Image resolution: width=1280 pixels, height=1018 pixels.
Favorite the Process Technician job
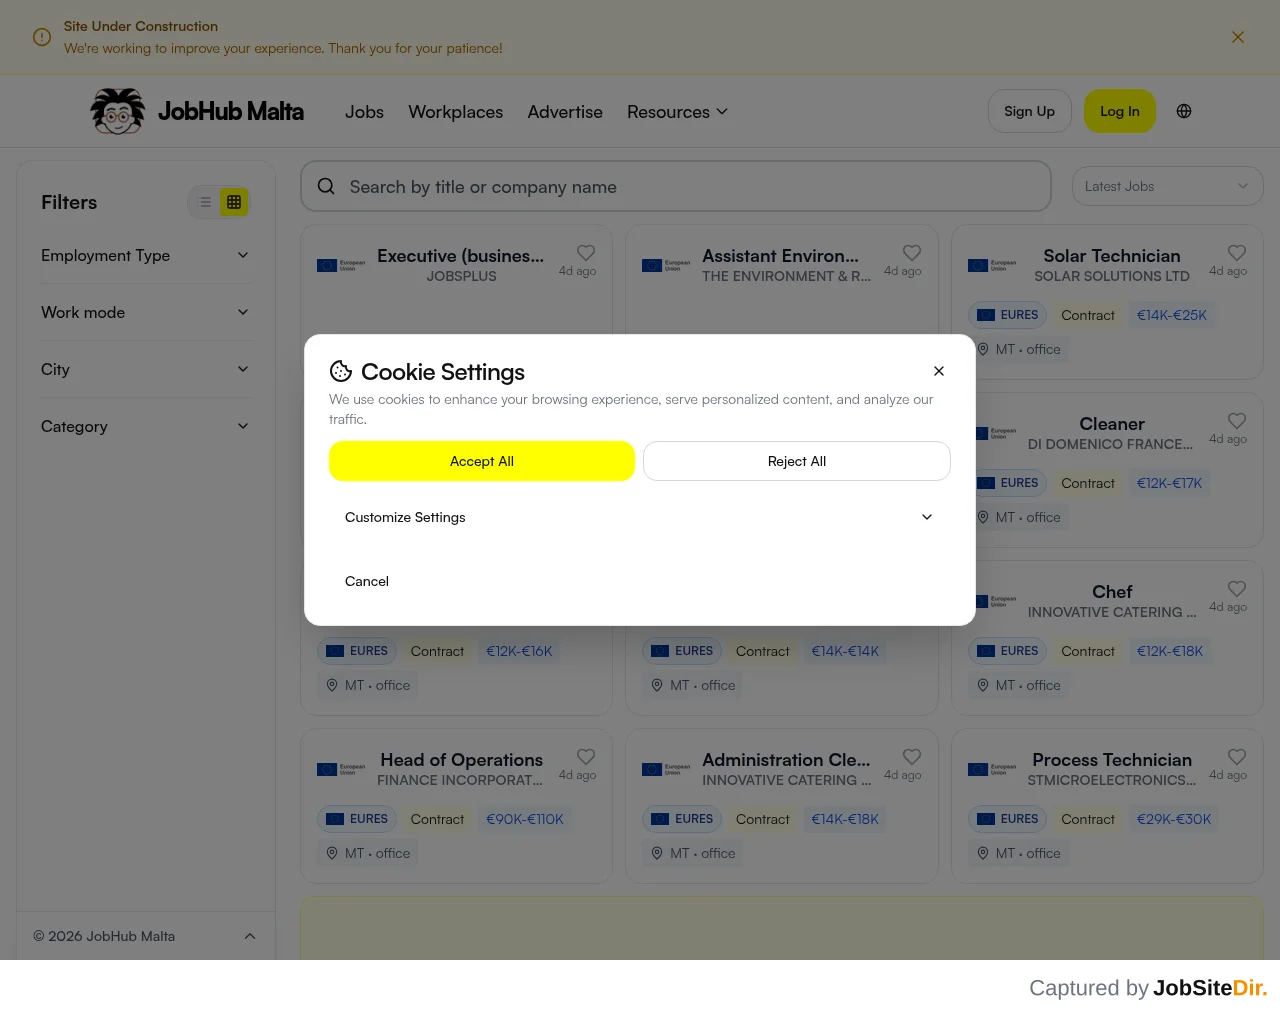coord(1237,757)
